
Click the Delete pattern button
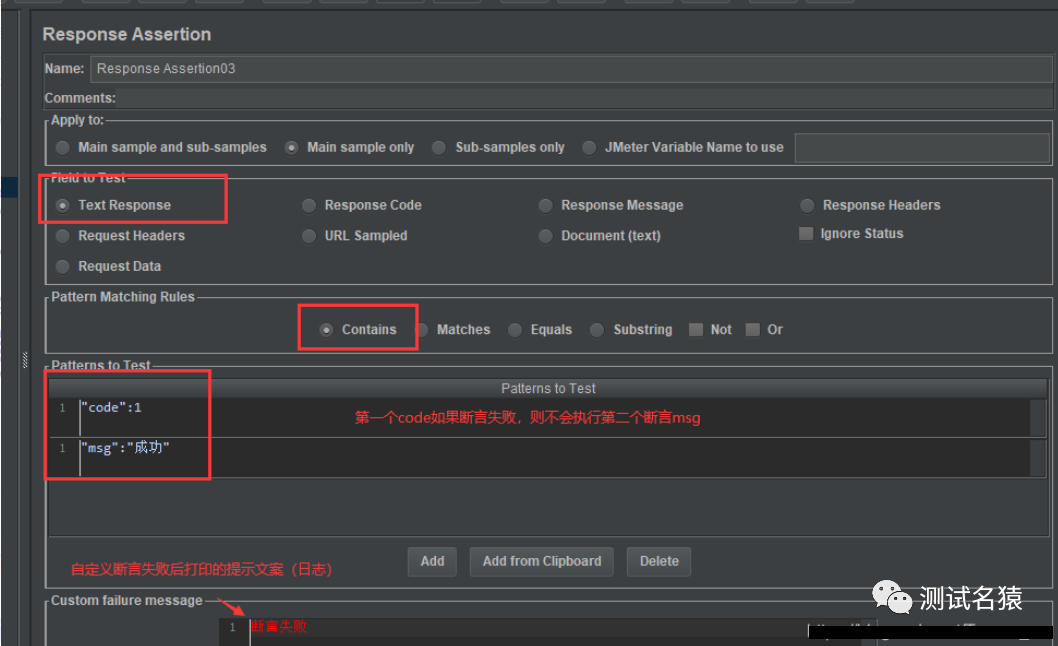coord(659,562)
